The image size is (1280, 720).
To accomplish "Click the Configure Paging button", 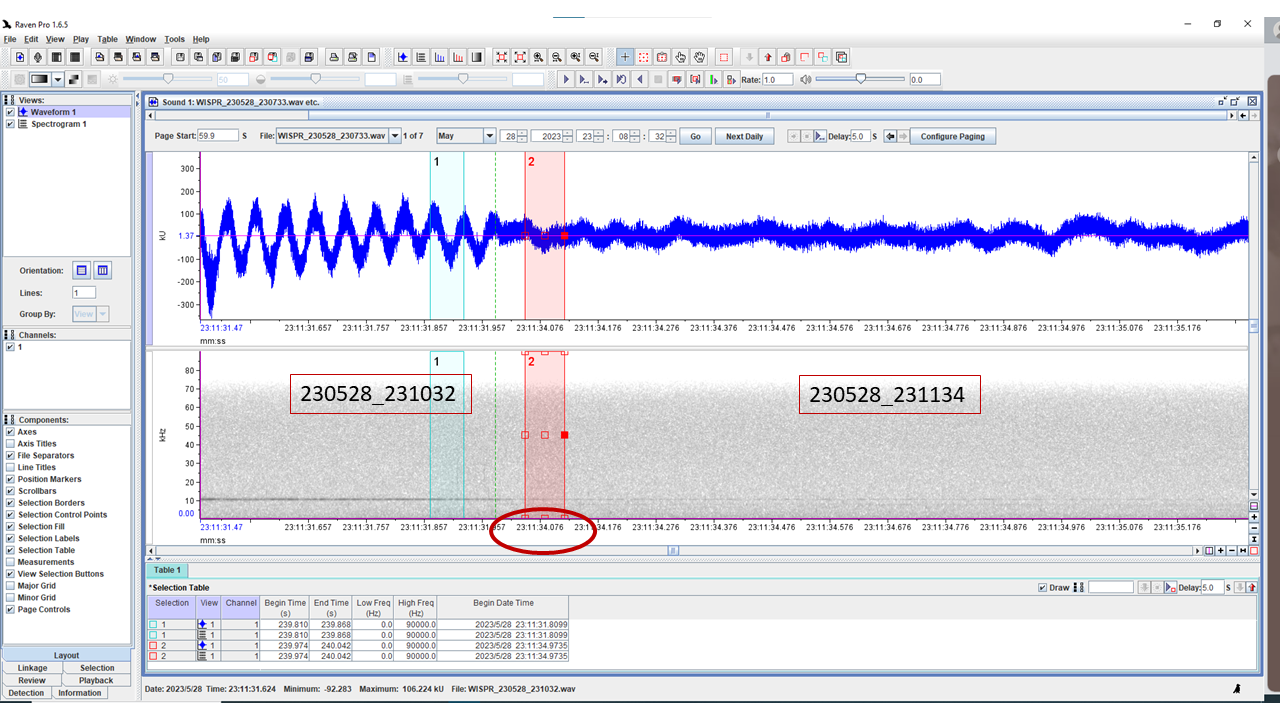I will (x=952, y=136).
